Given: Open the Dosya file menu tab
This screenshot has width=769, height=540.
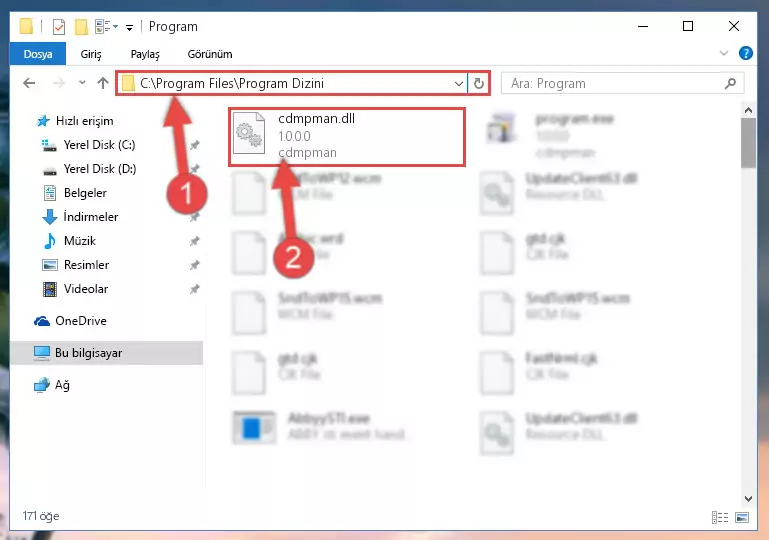Looking at the screenshot, I should [38, 54].
